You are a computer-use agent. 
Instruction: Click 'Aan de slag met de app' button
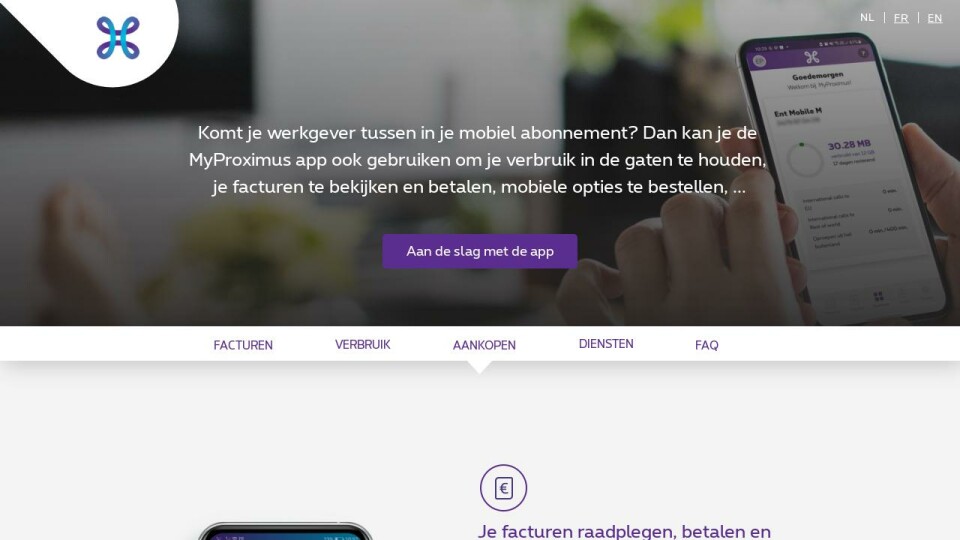click(x=480, y=251)
